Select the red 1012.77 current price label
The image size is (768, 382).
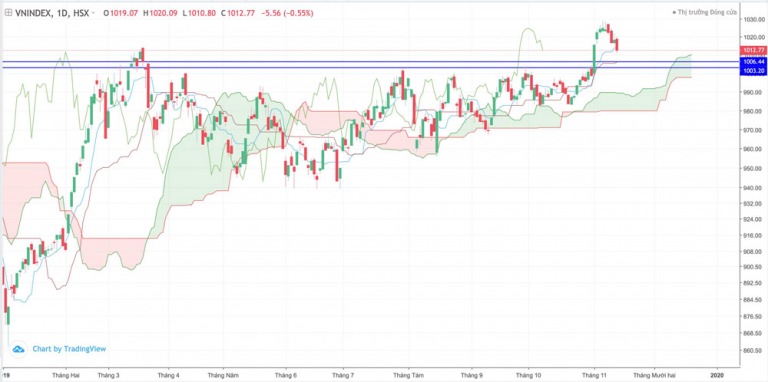(754, 50)
